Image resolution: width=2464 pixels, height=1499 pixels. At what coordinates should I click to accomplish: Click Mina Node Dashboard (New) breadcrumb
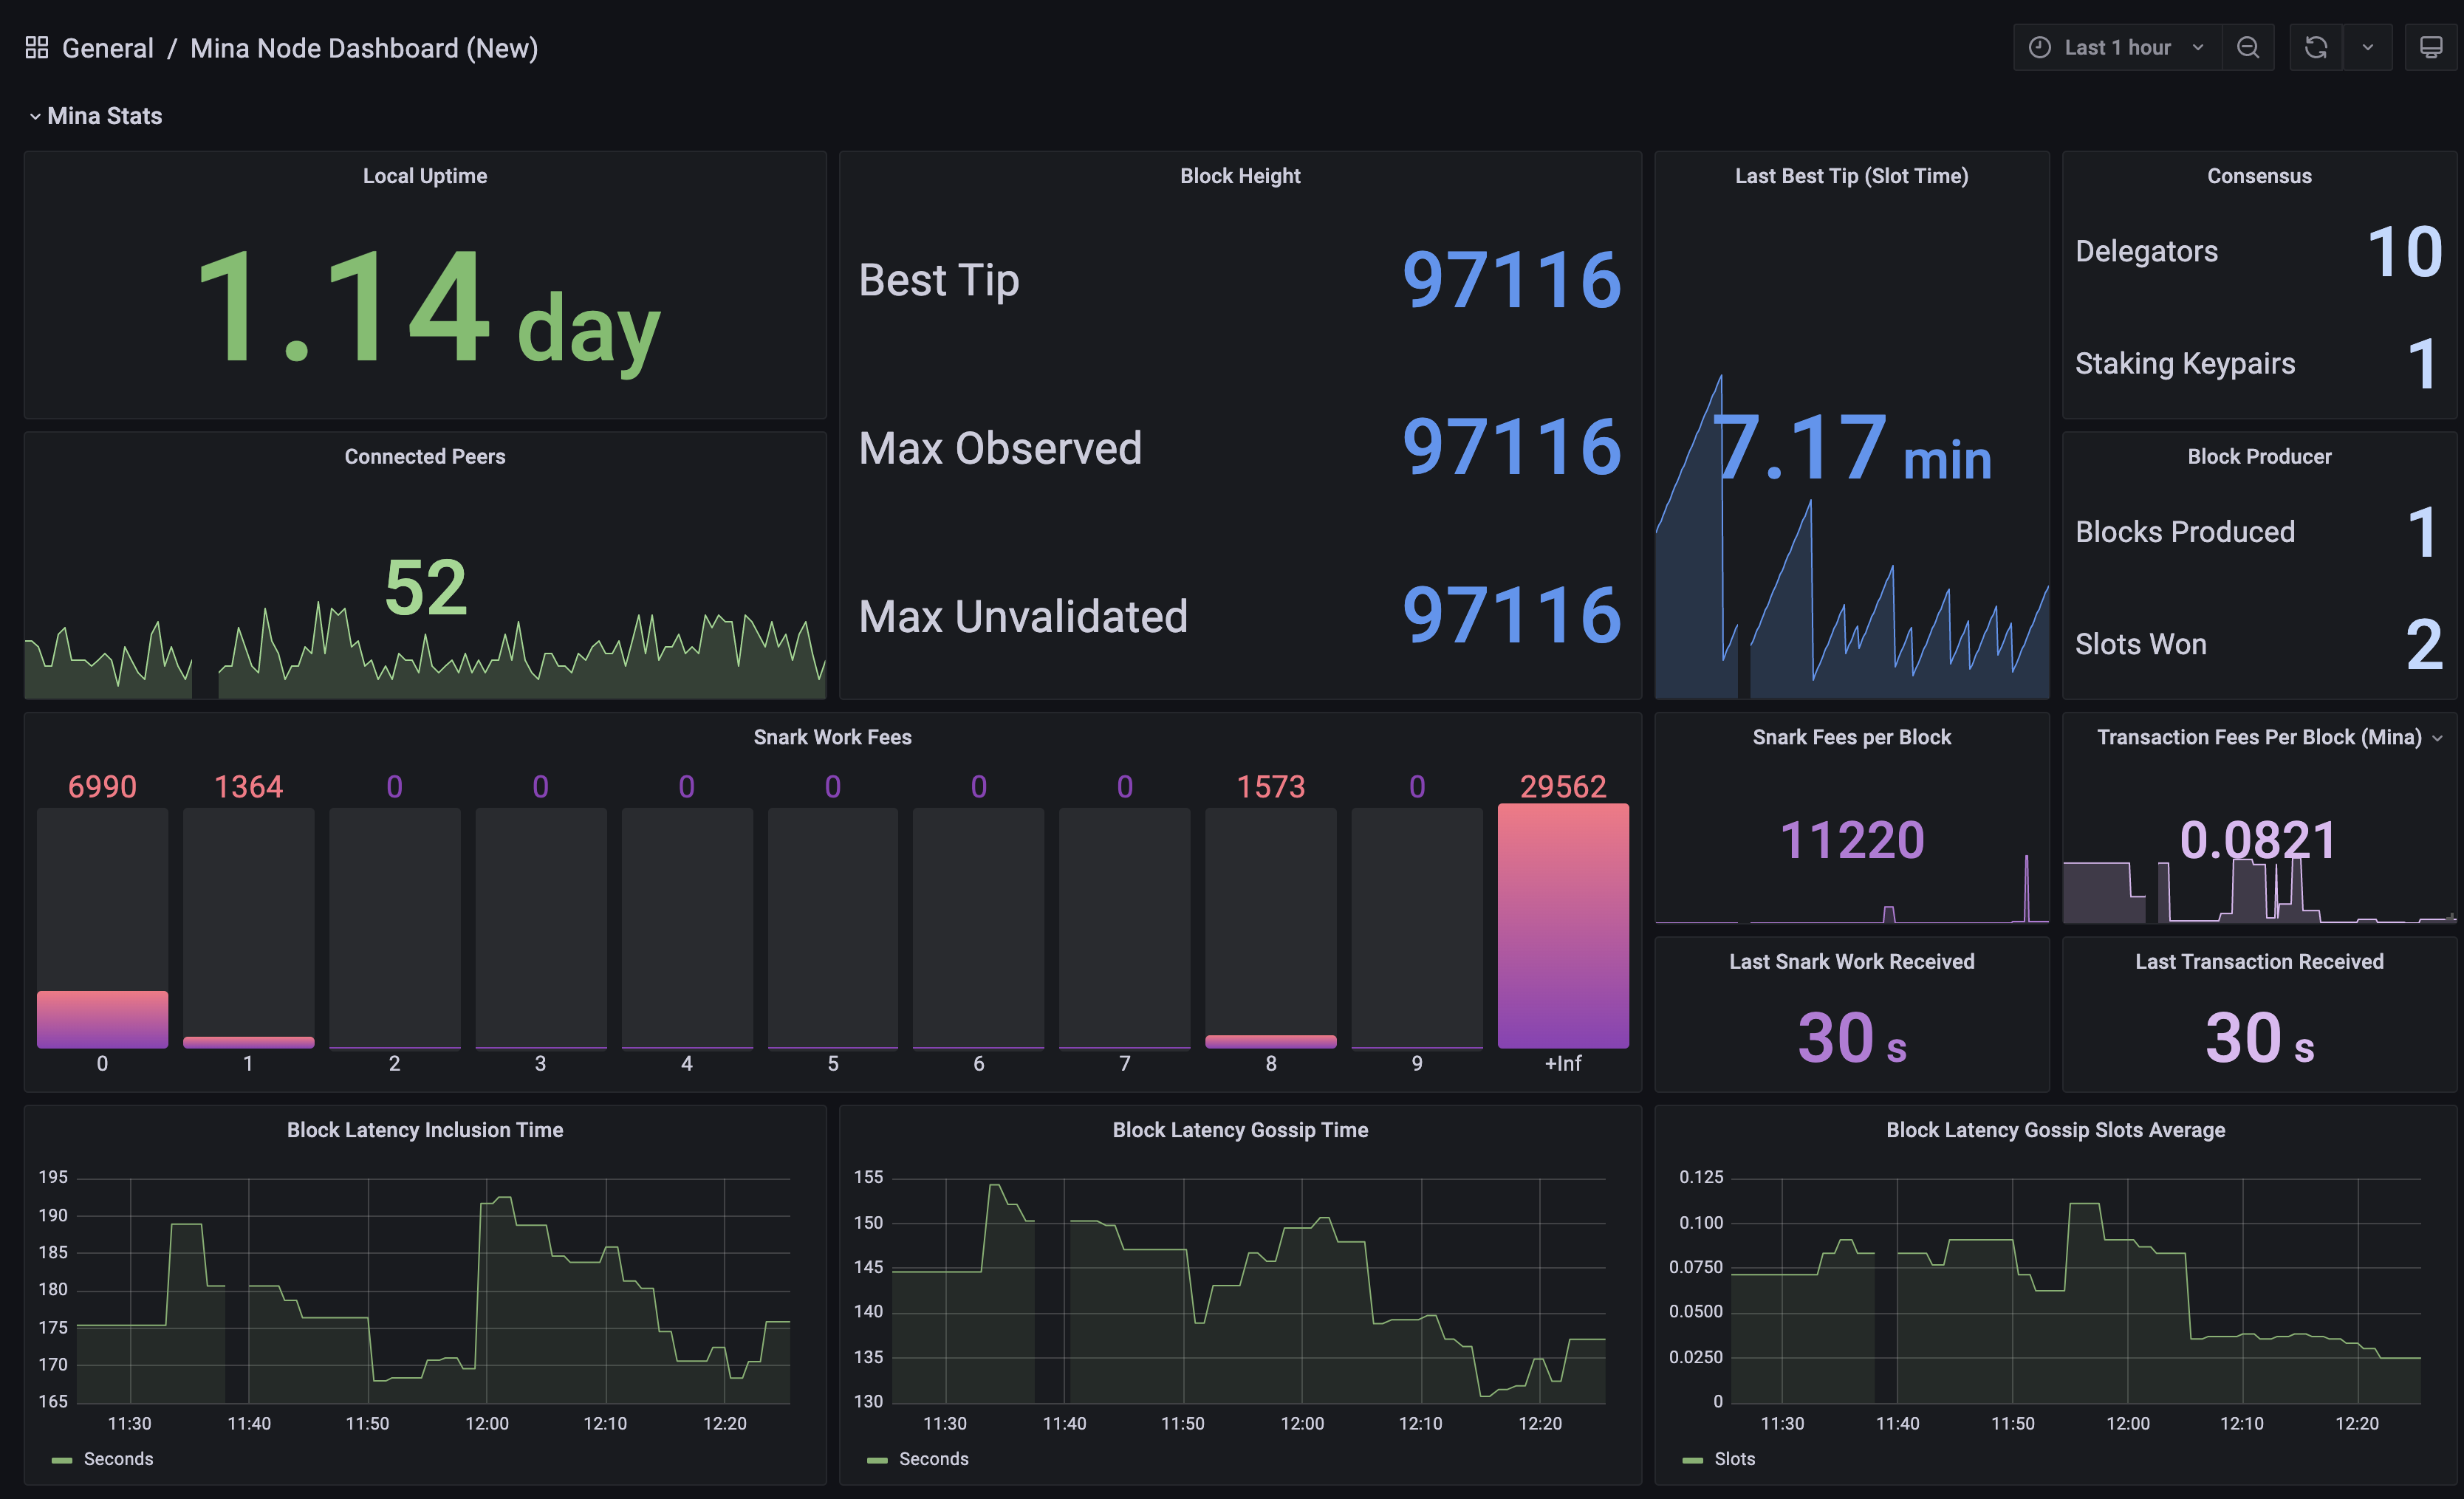click(x=364, y=48)
